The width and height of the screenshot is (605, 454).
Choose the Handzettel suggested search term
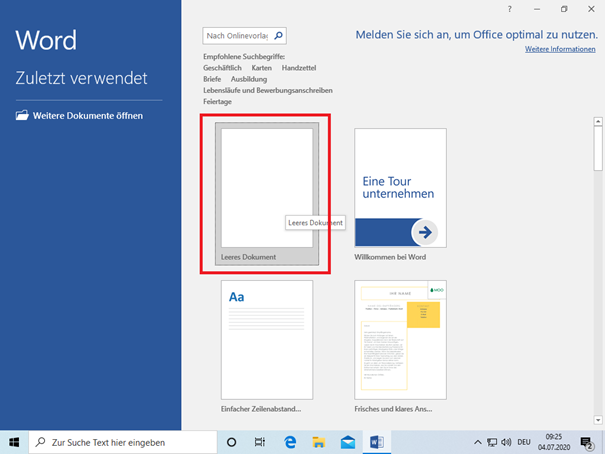coord(298,67)
